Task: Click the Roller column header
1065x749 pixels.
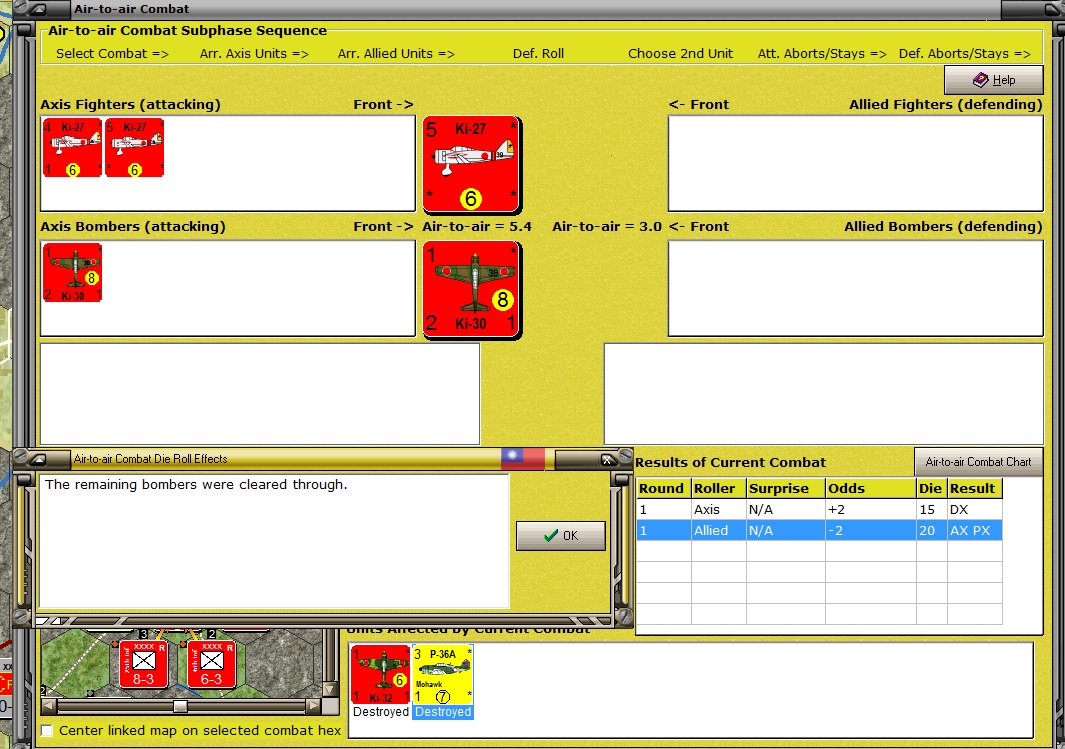Action: click(x=718, y=488)
